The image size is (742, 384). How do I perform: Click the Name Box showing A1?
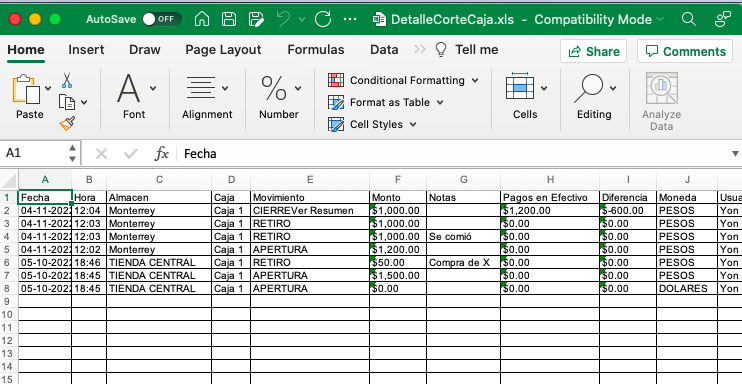[35, 153]
